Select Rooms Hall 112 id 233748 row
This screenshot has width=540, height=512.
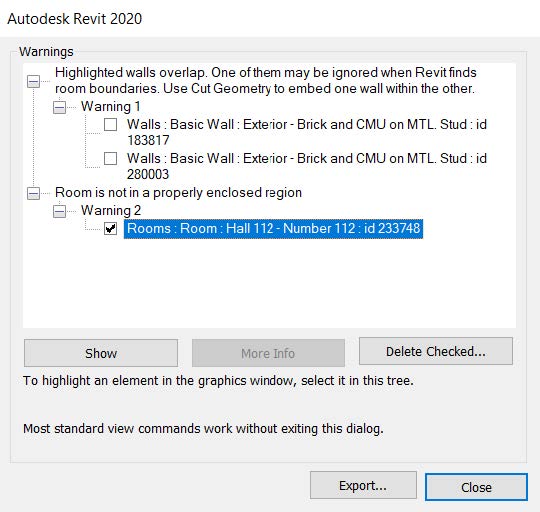point(273,229)
